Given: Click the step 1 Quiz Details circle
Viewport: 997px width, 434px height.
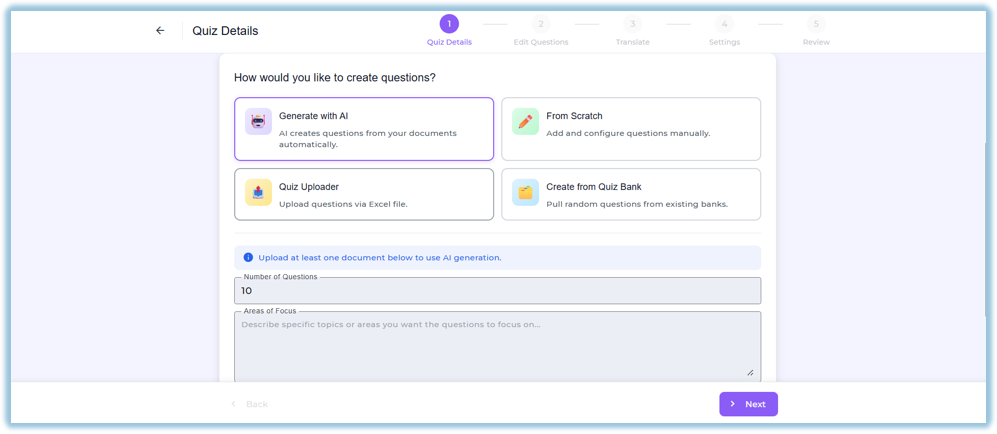Looking at the screenshot, I should [x=449, y=24].
